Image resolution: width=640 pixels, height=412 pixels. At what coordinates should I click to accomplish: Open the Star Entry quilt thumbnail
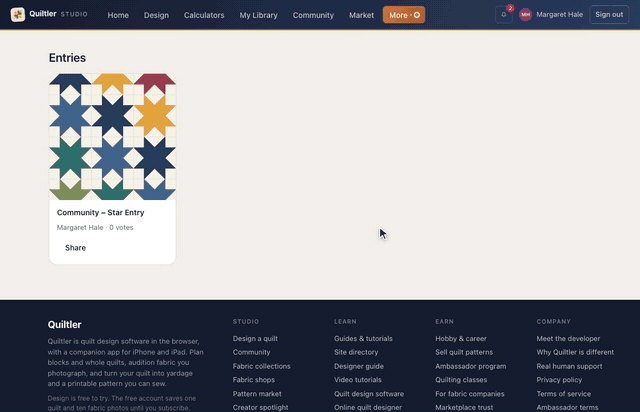coord(112,137)
